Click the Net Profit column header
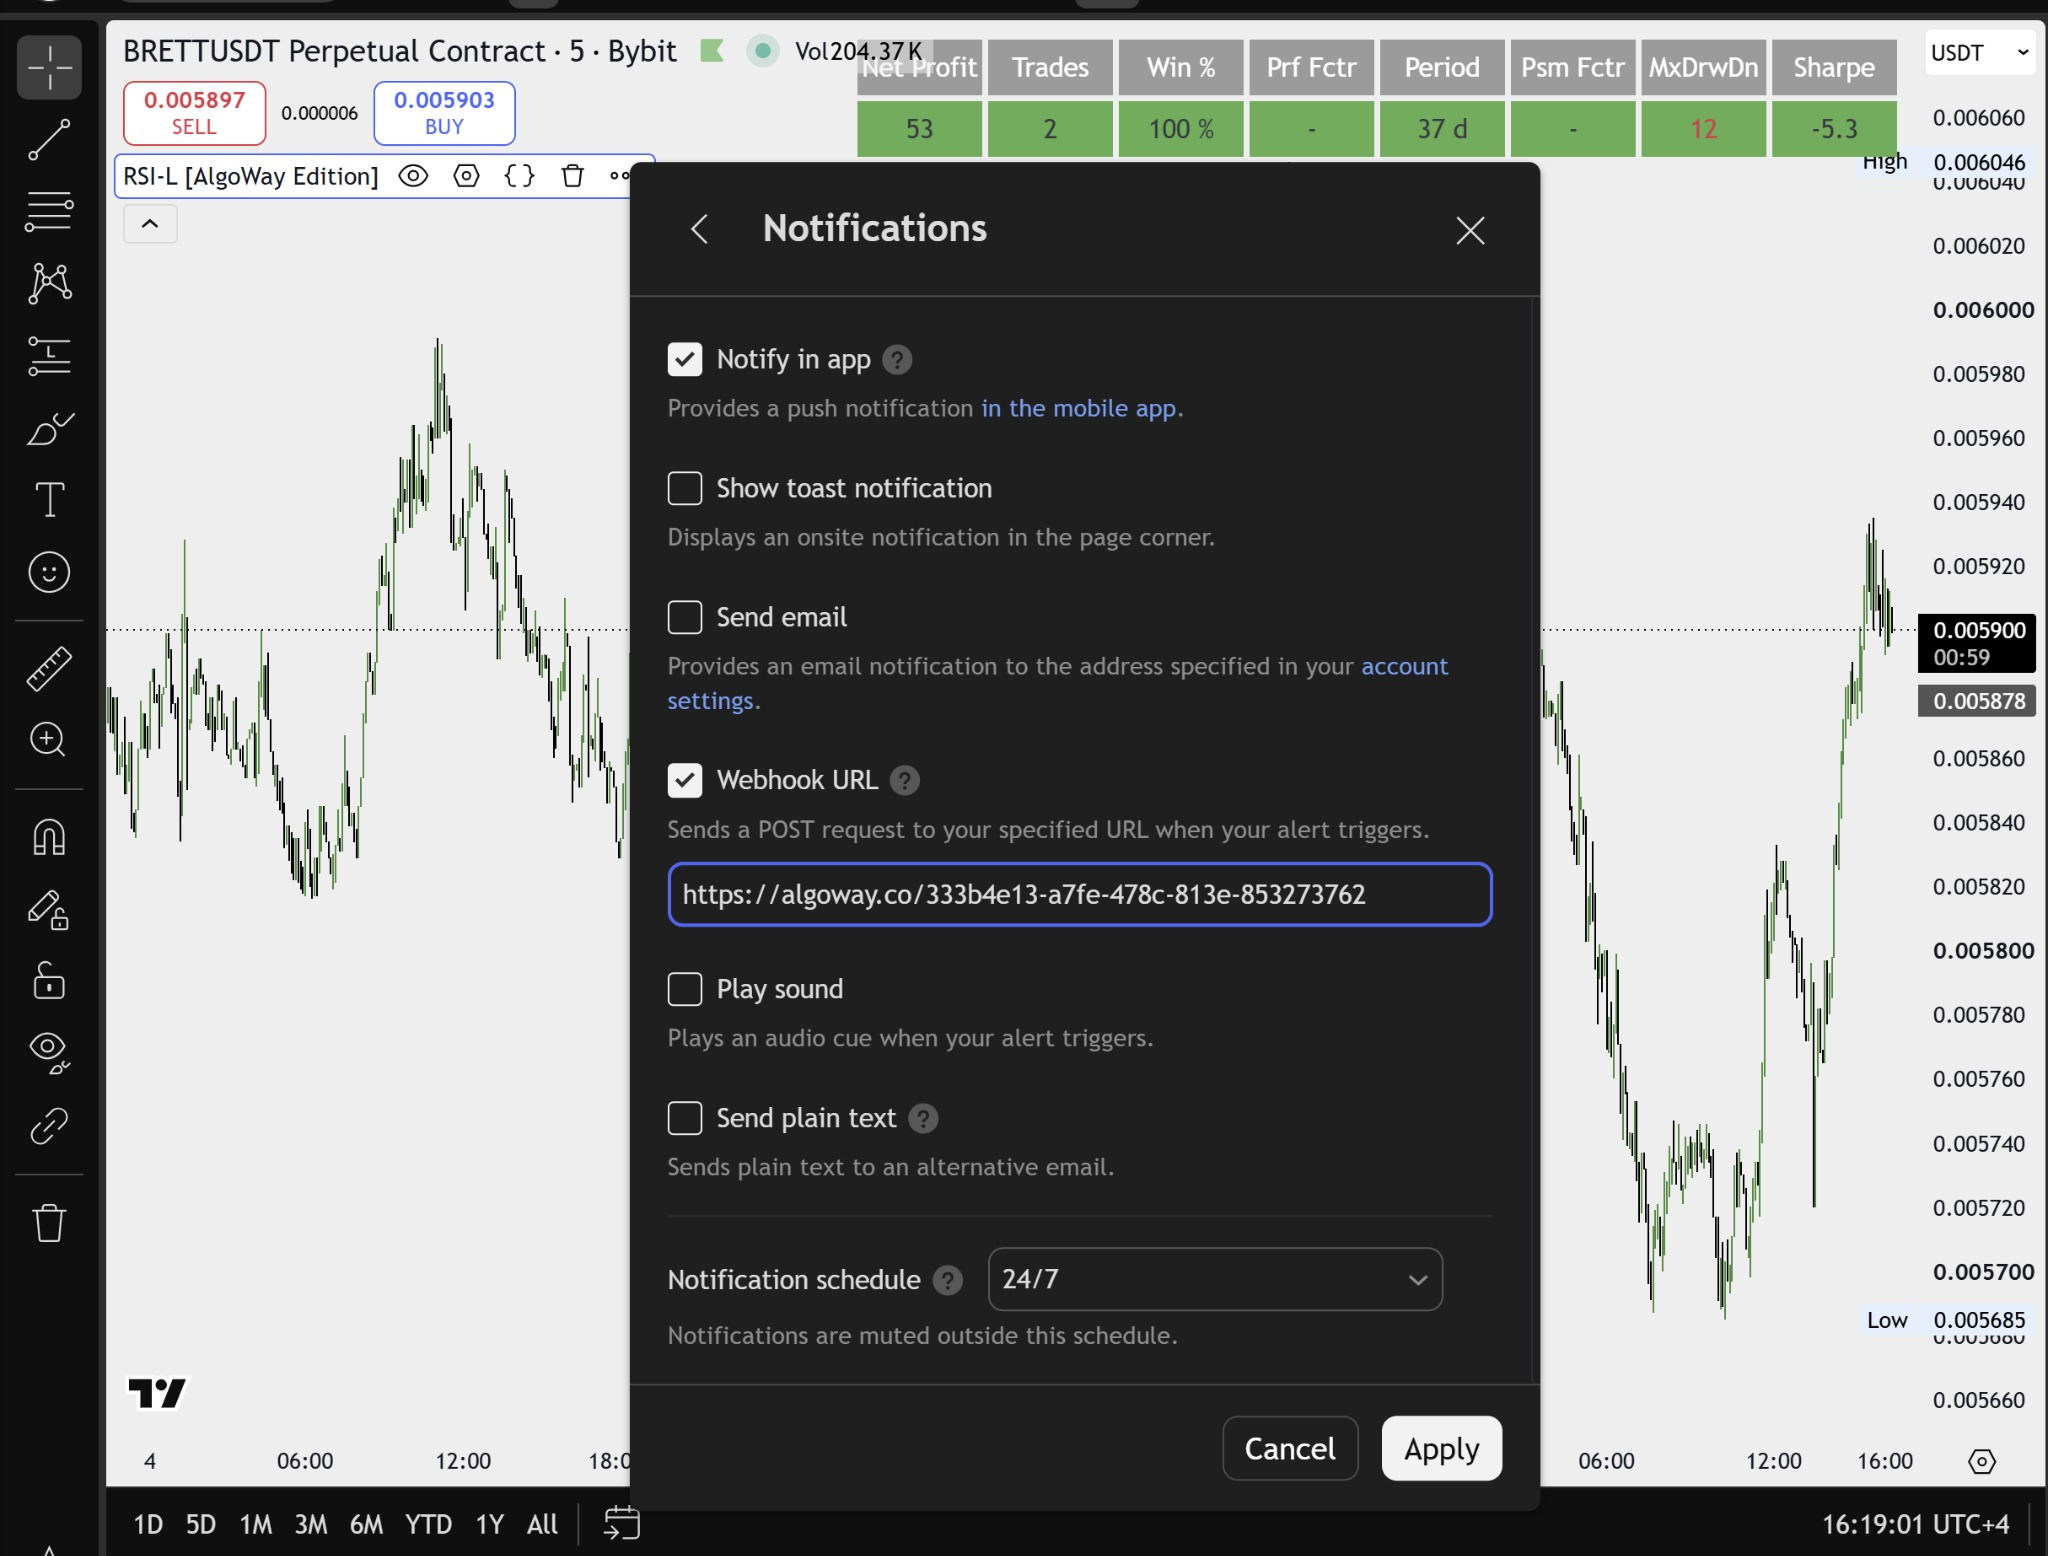2048x1556 pixels. (x=919, y=67)
